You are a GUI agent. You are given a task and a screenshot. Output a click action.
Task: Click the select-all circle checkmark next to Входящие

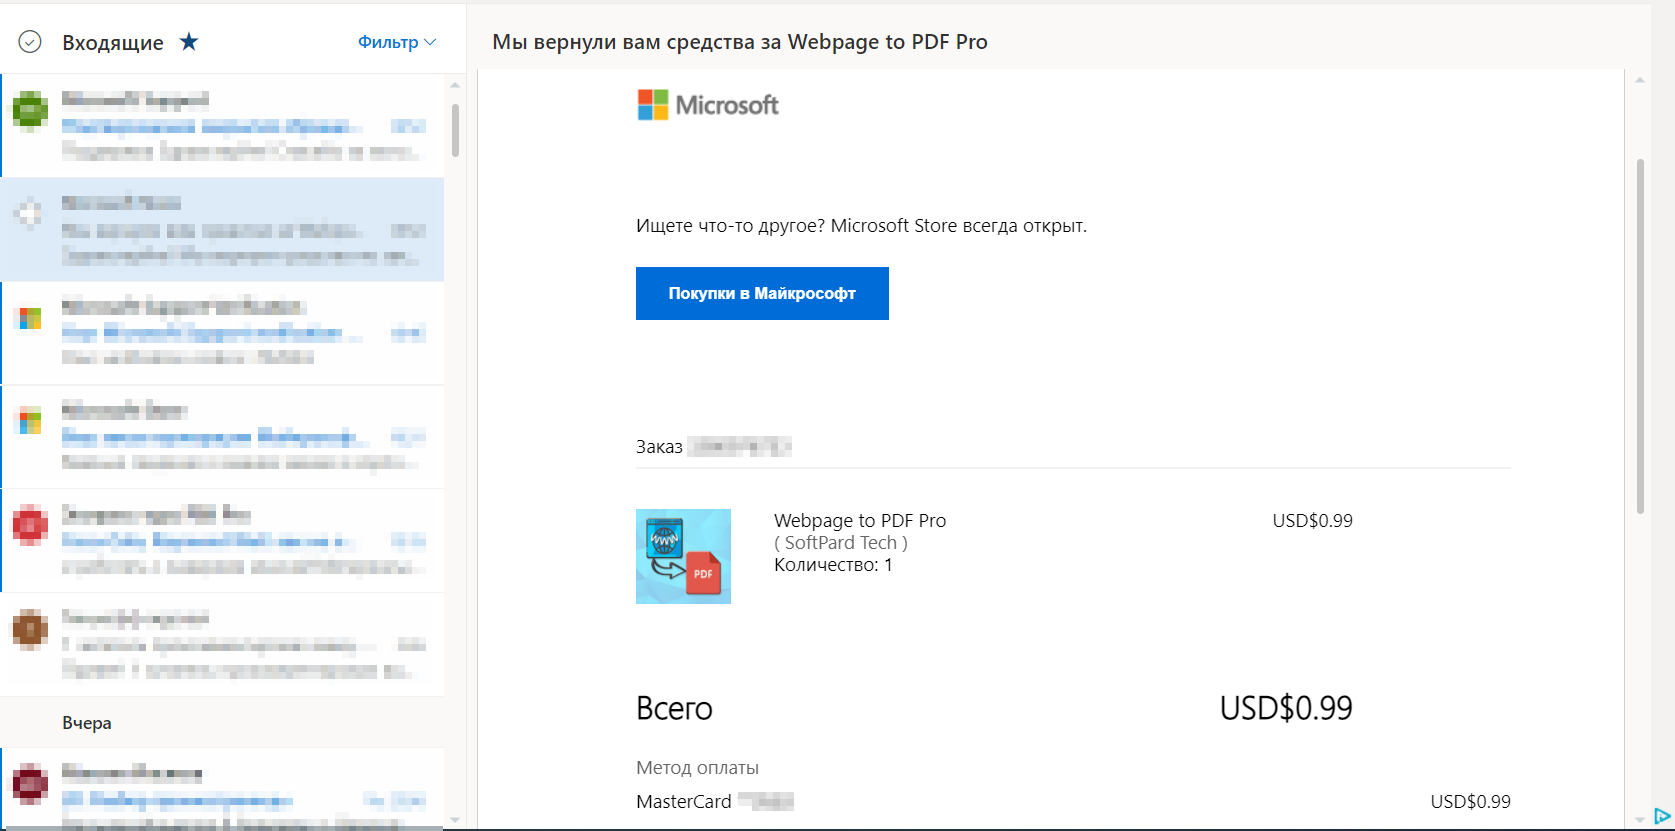[30, 42]
